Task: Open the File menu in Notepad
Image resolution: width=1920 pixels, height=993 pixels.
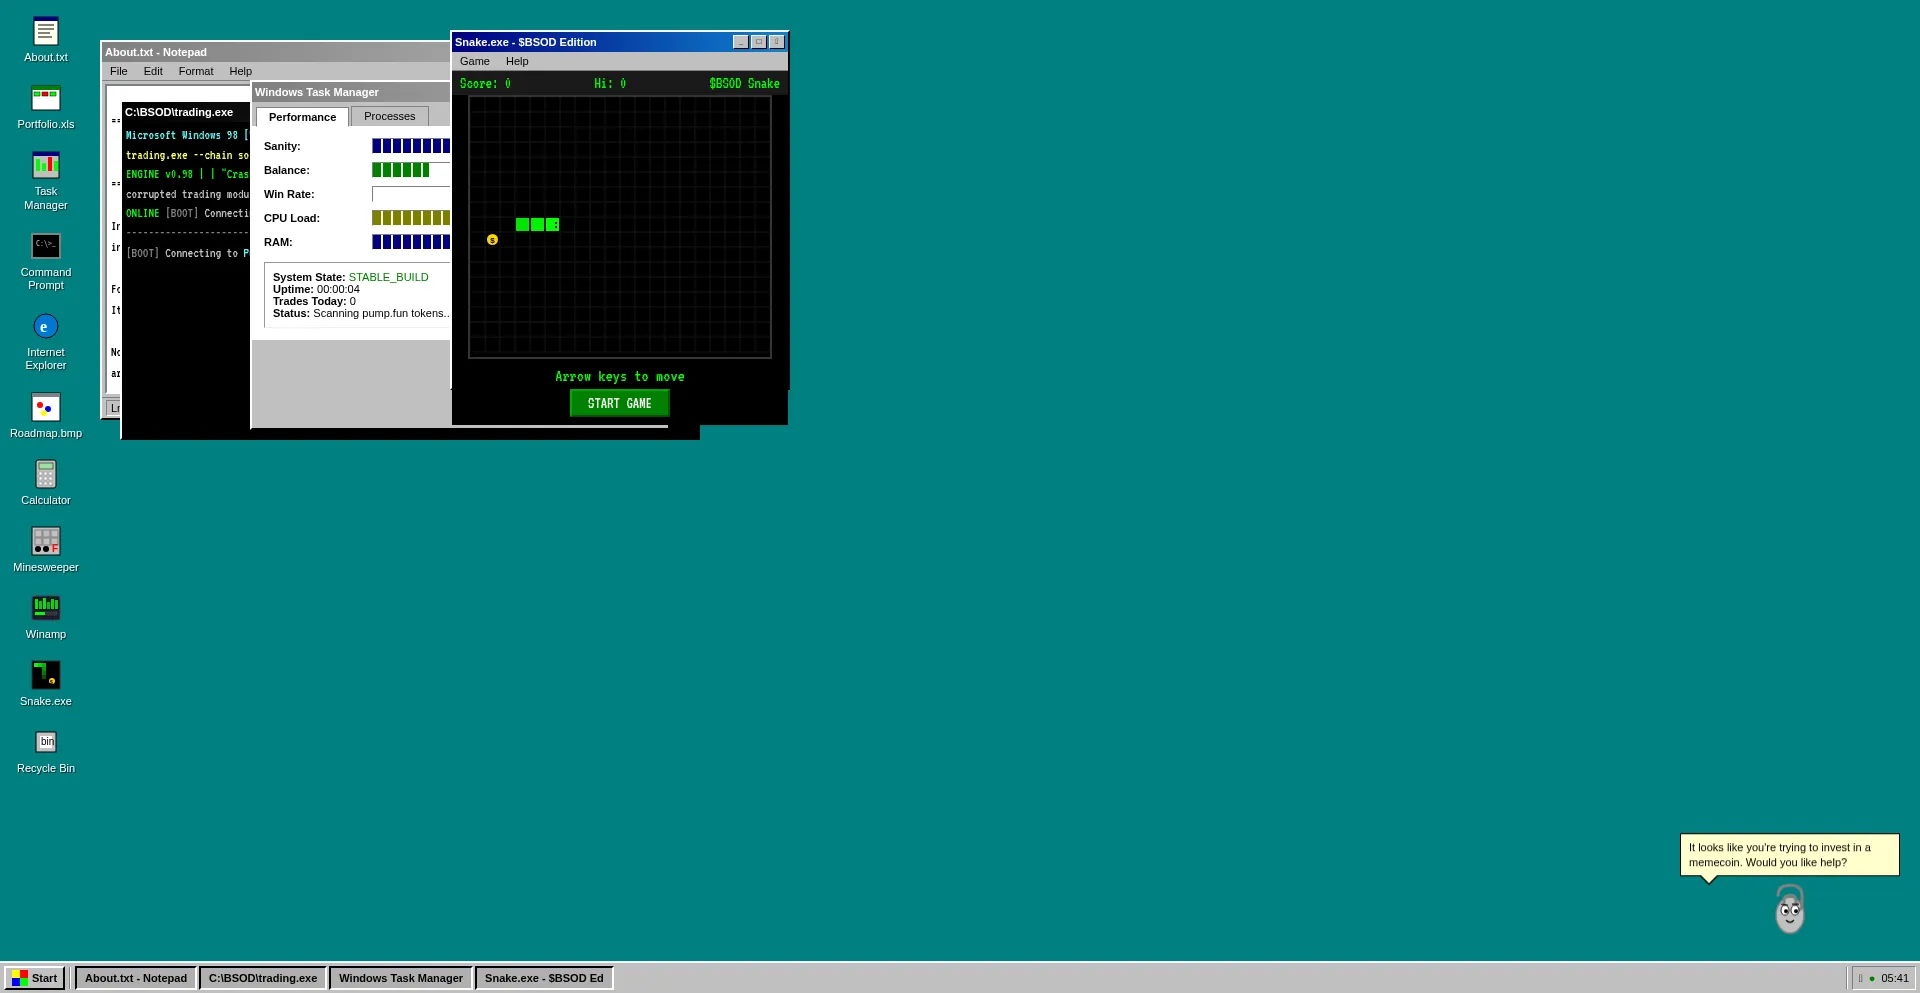Action: [119, 71]
